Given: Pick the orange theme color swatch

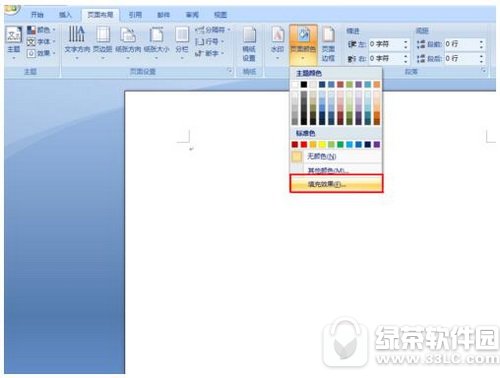Looking at the screenshot, I should (x=377, y=84).
